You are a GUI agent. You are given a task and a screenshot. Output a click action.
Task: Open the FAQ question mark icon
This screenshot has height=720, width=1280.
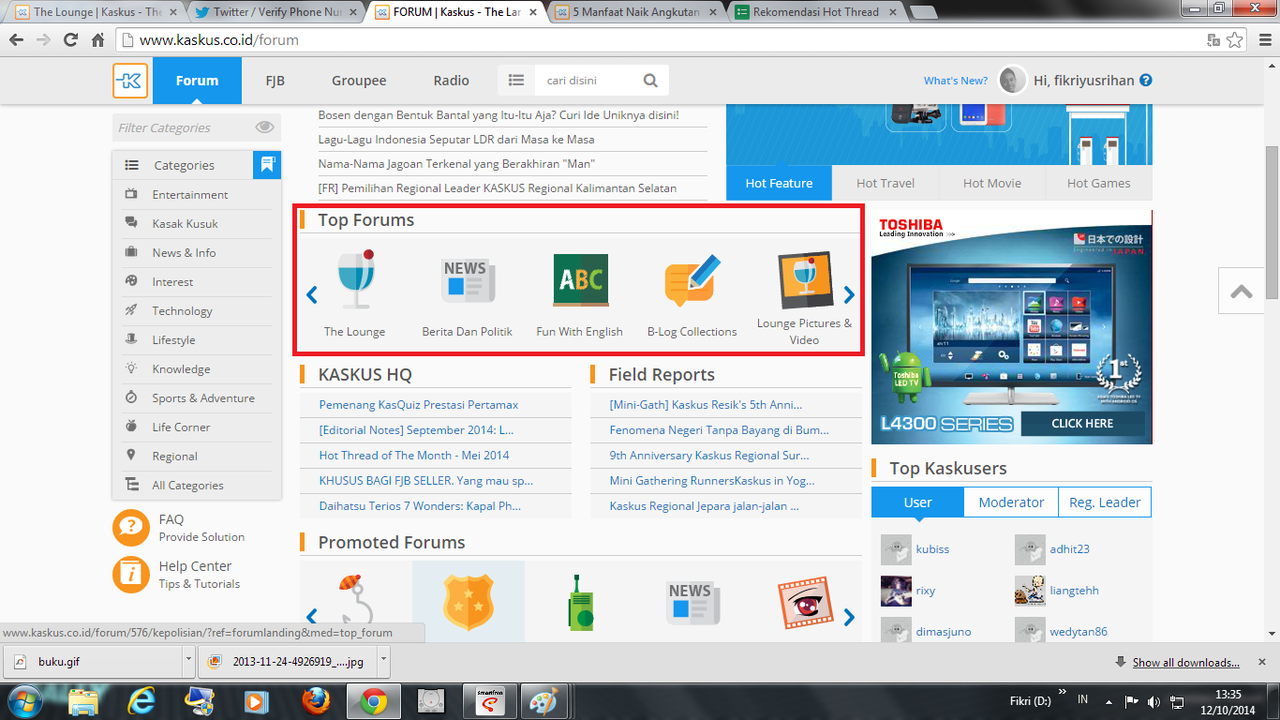pos(131,527)
